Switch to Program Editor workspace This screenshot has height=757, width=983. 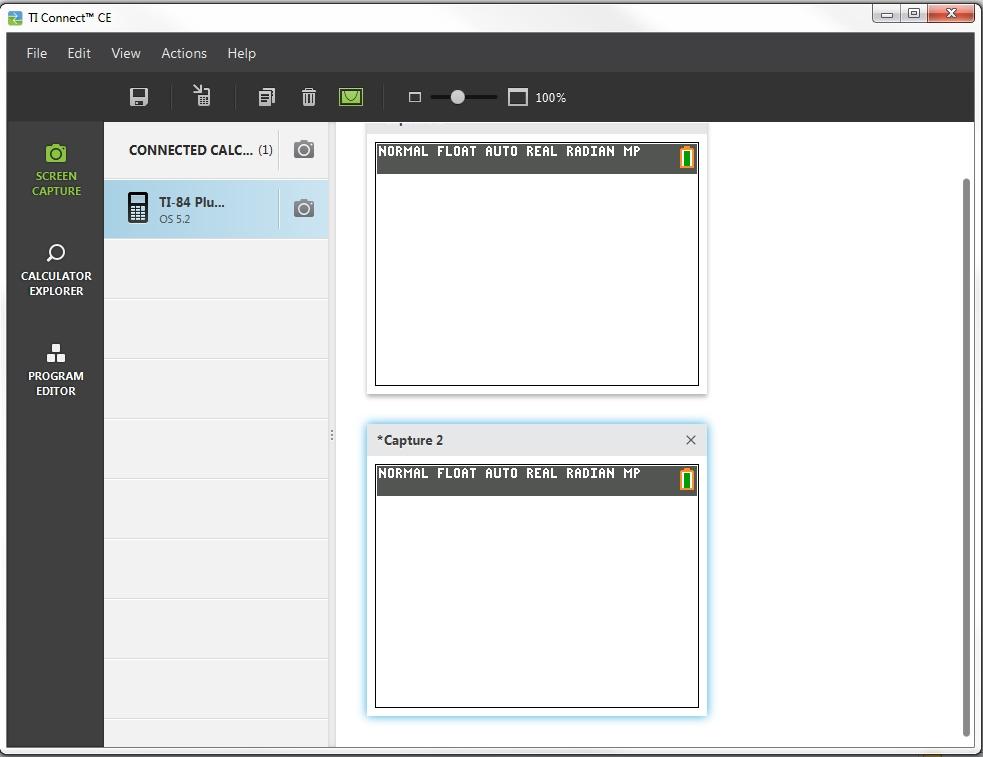click(56, 370)
